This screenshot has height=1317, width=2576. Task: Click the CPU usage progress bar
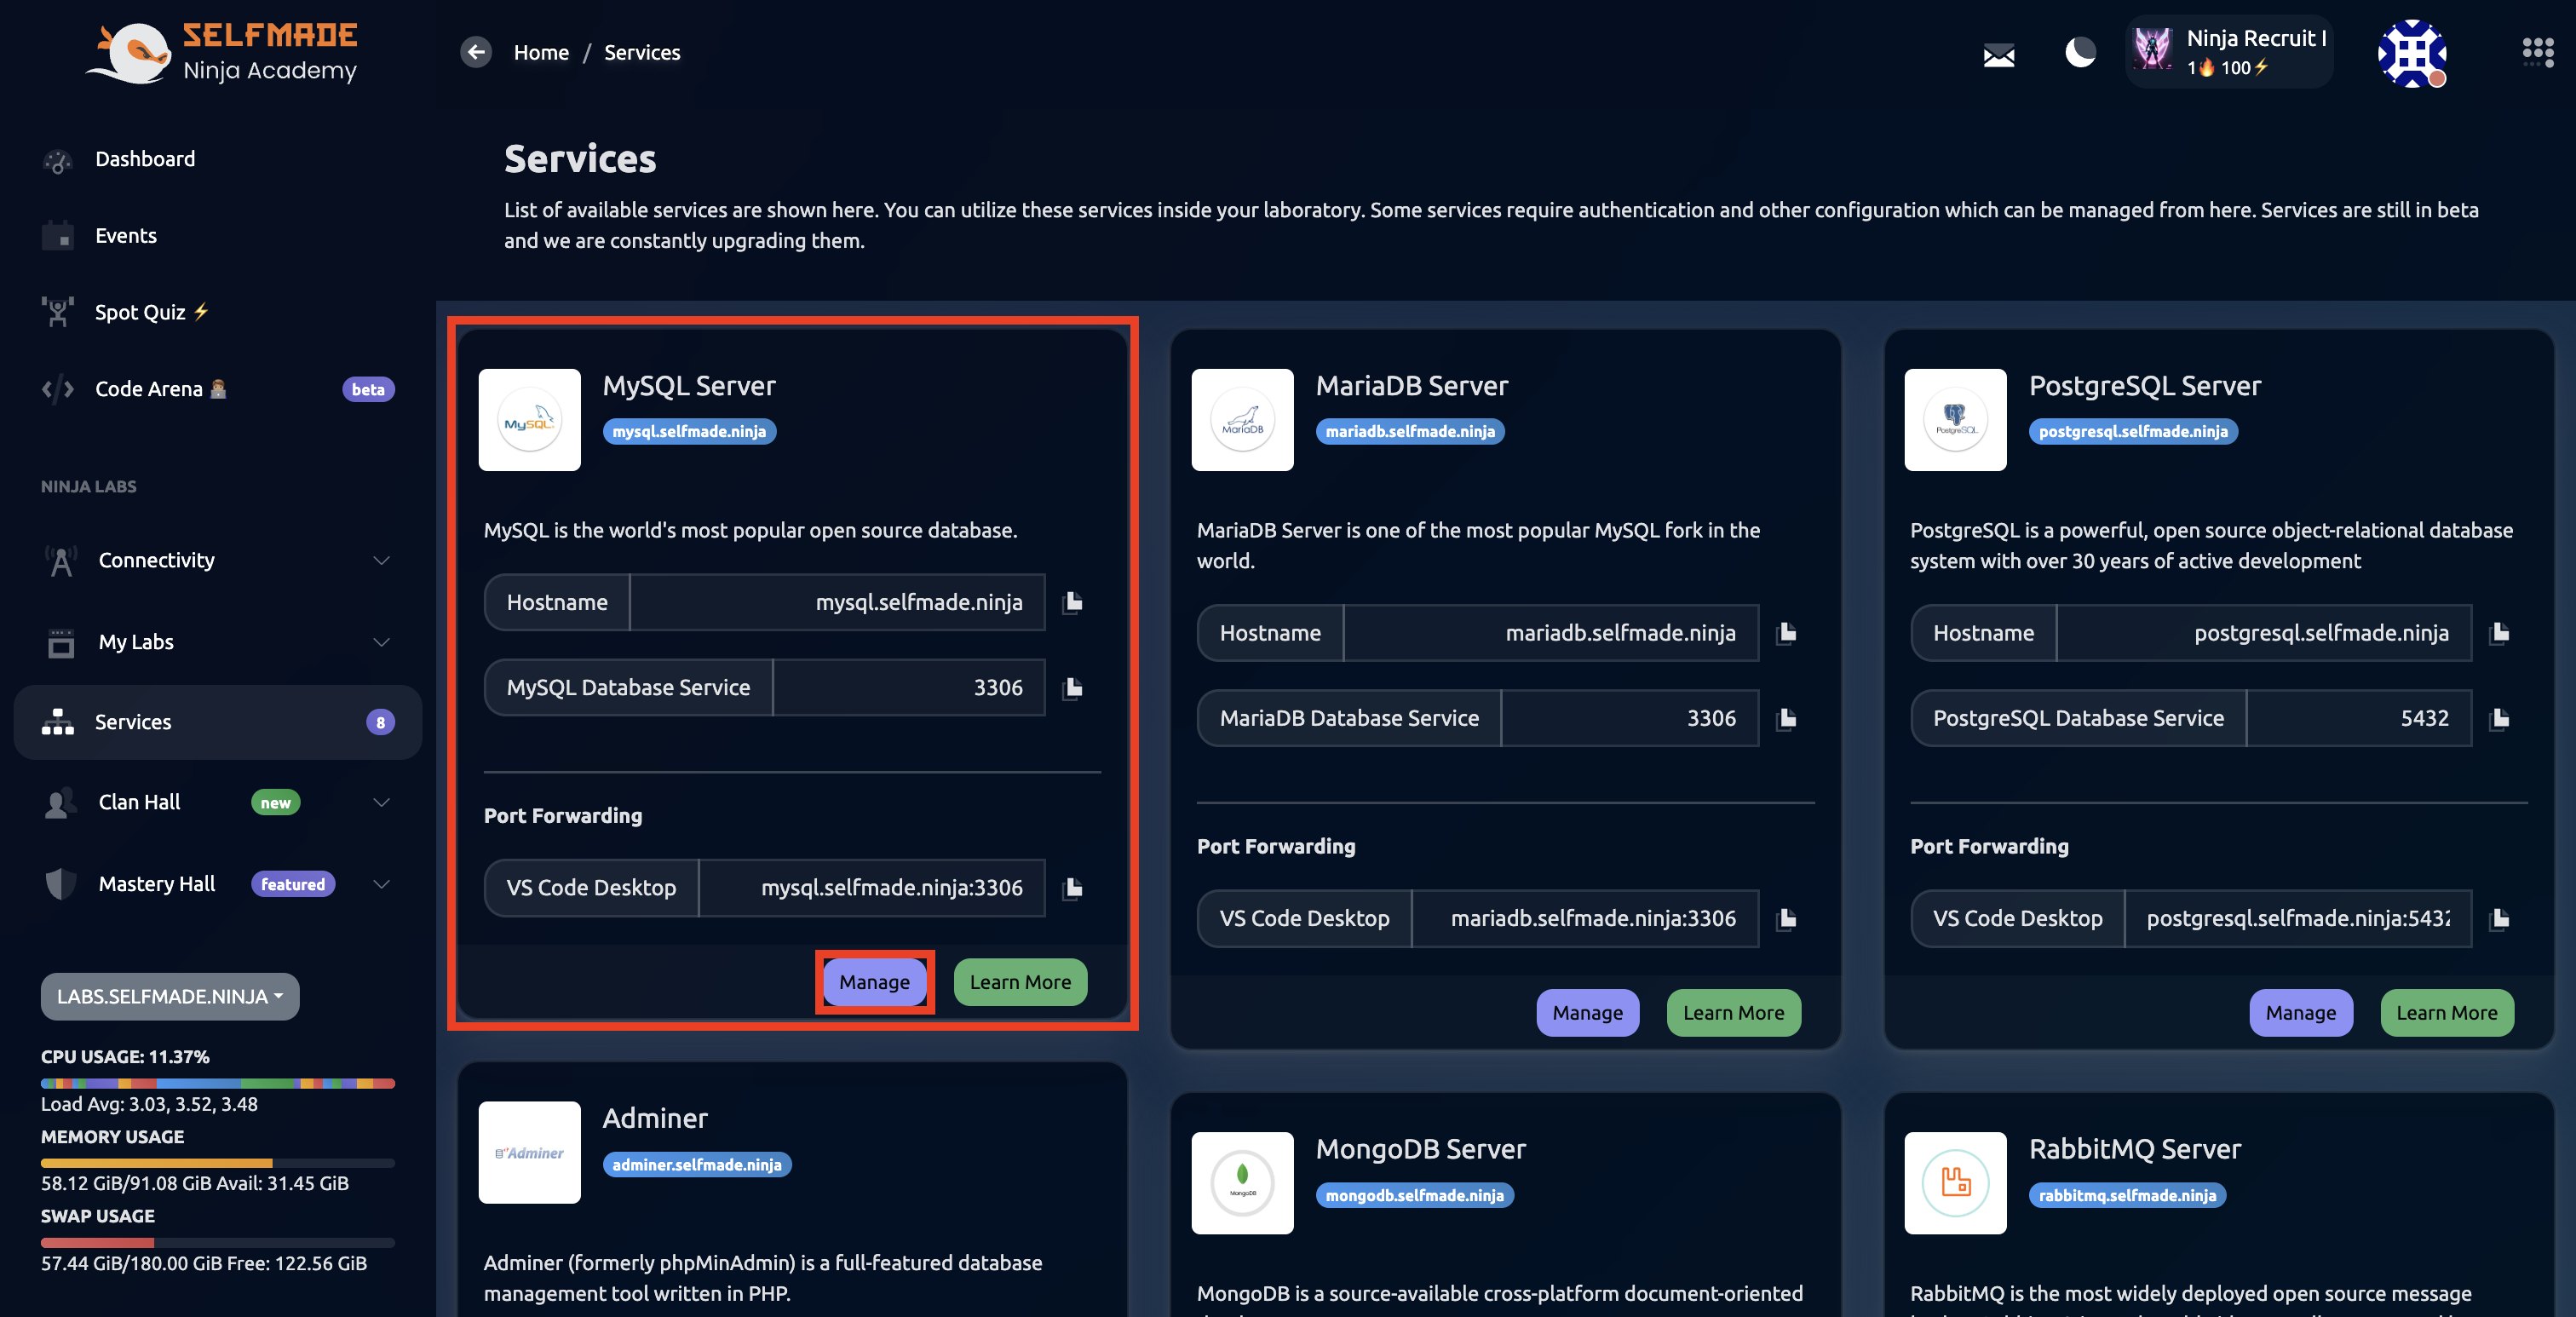coord(218,1083)
